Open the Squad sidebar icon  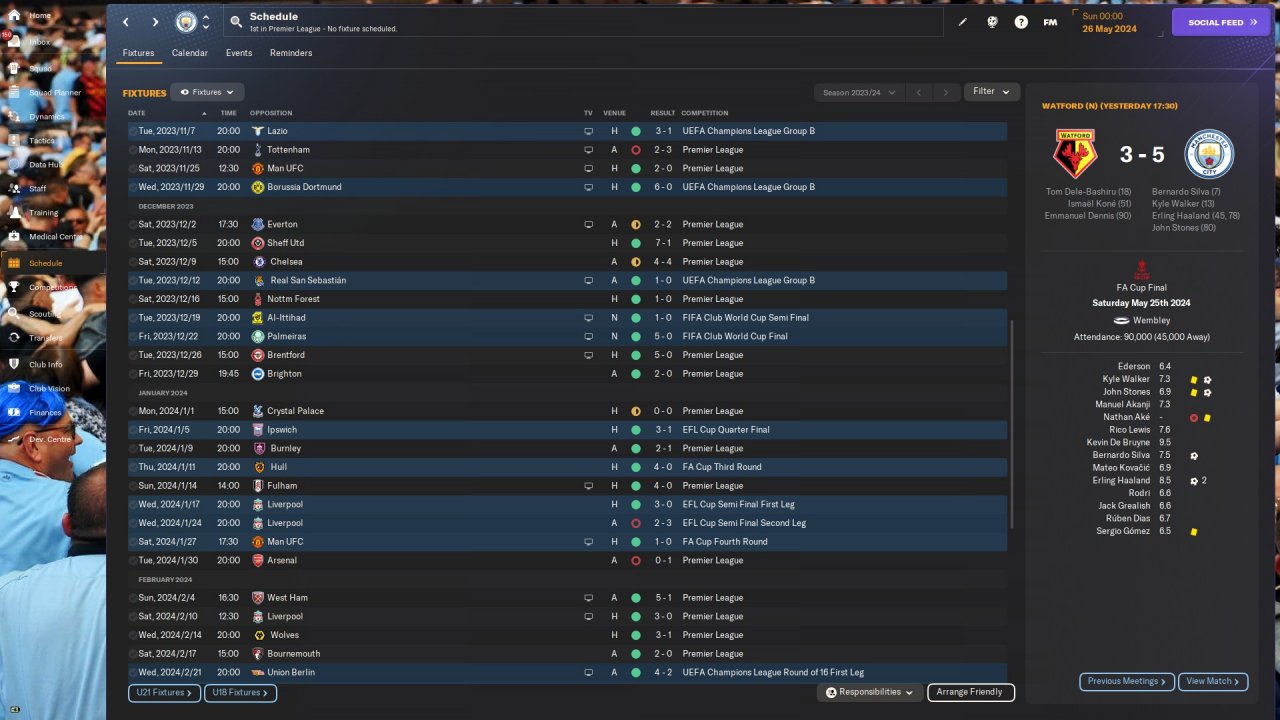[x=14, y=68]
